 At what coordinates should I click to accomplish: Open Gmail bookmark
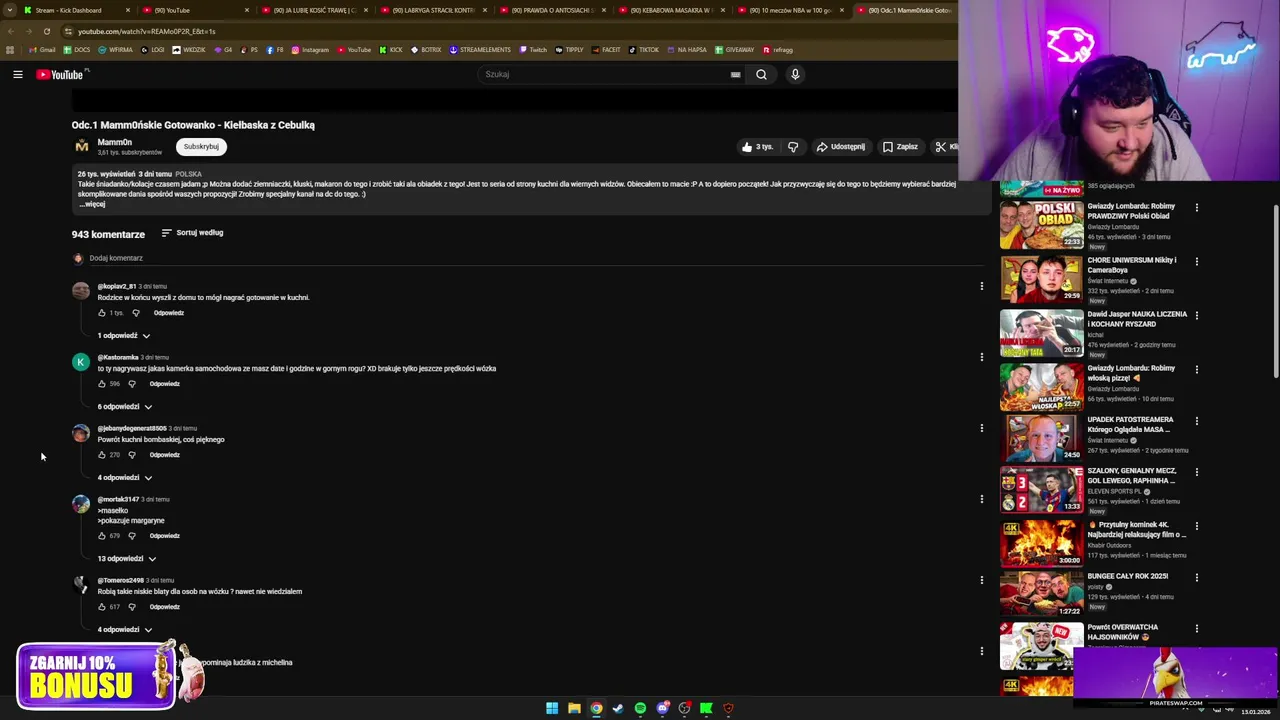point(42,50)
